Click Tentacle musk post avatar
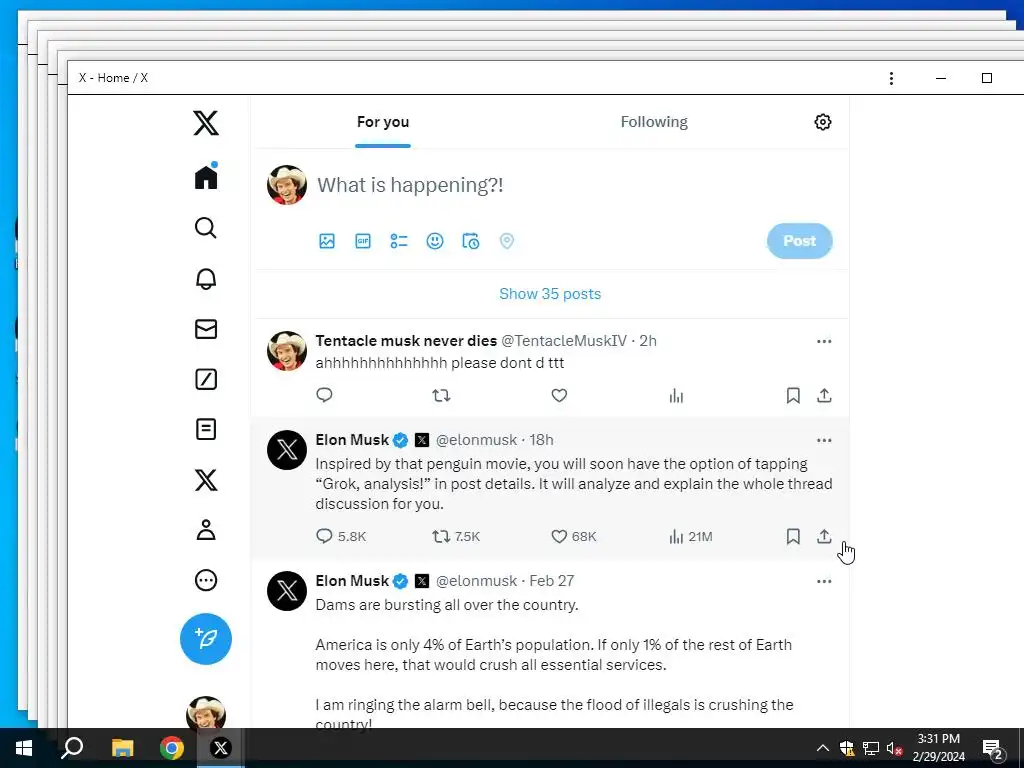 (287, 351)
